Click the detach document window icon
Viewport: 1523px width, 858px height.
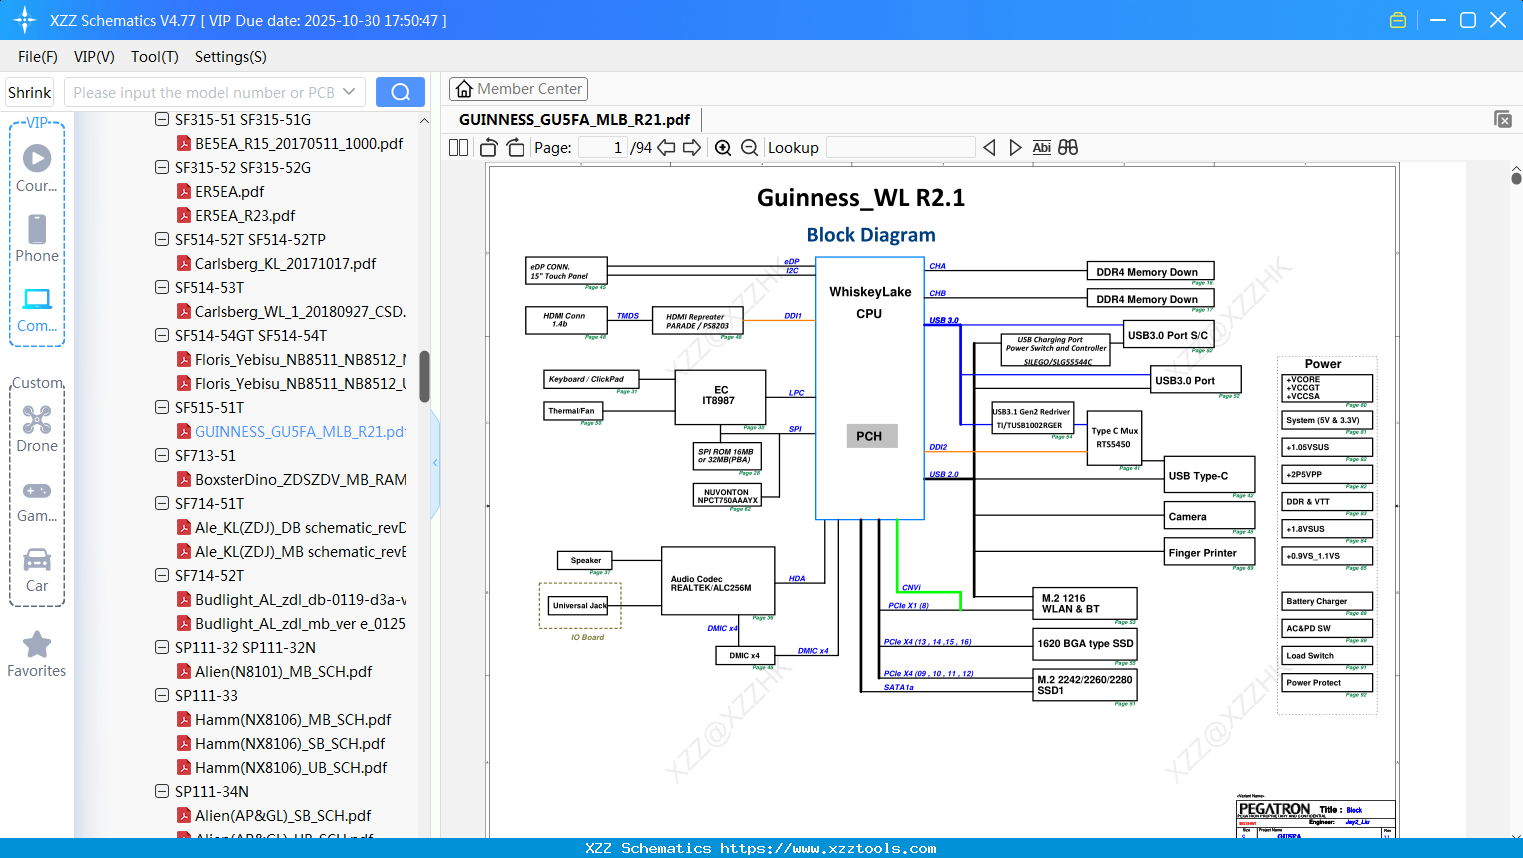pyautogui.click(x=1503, y=119)
